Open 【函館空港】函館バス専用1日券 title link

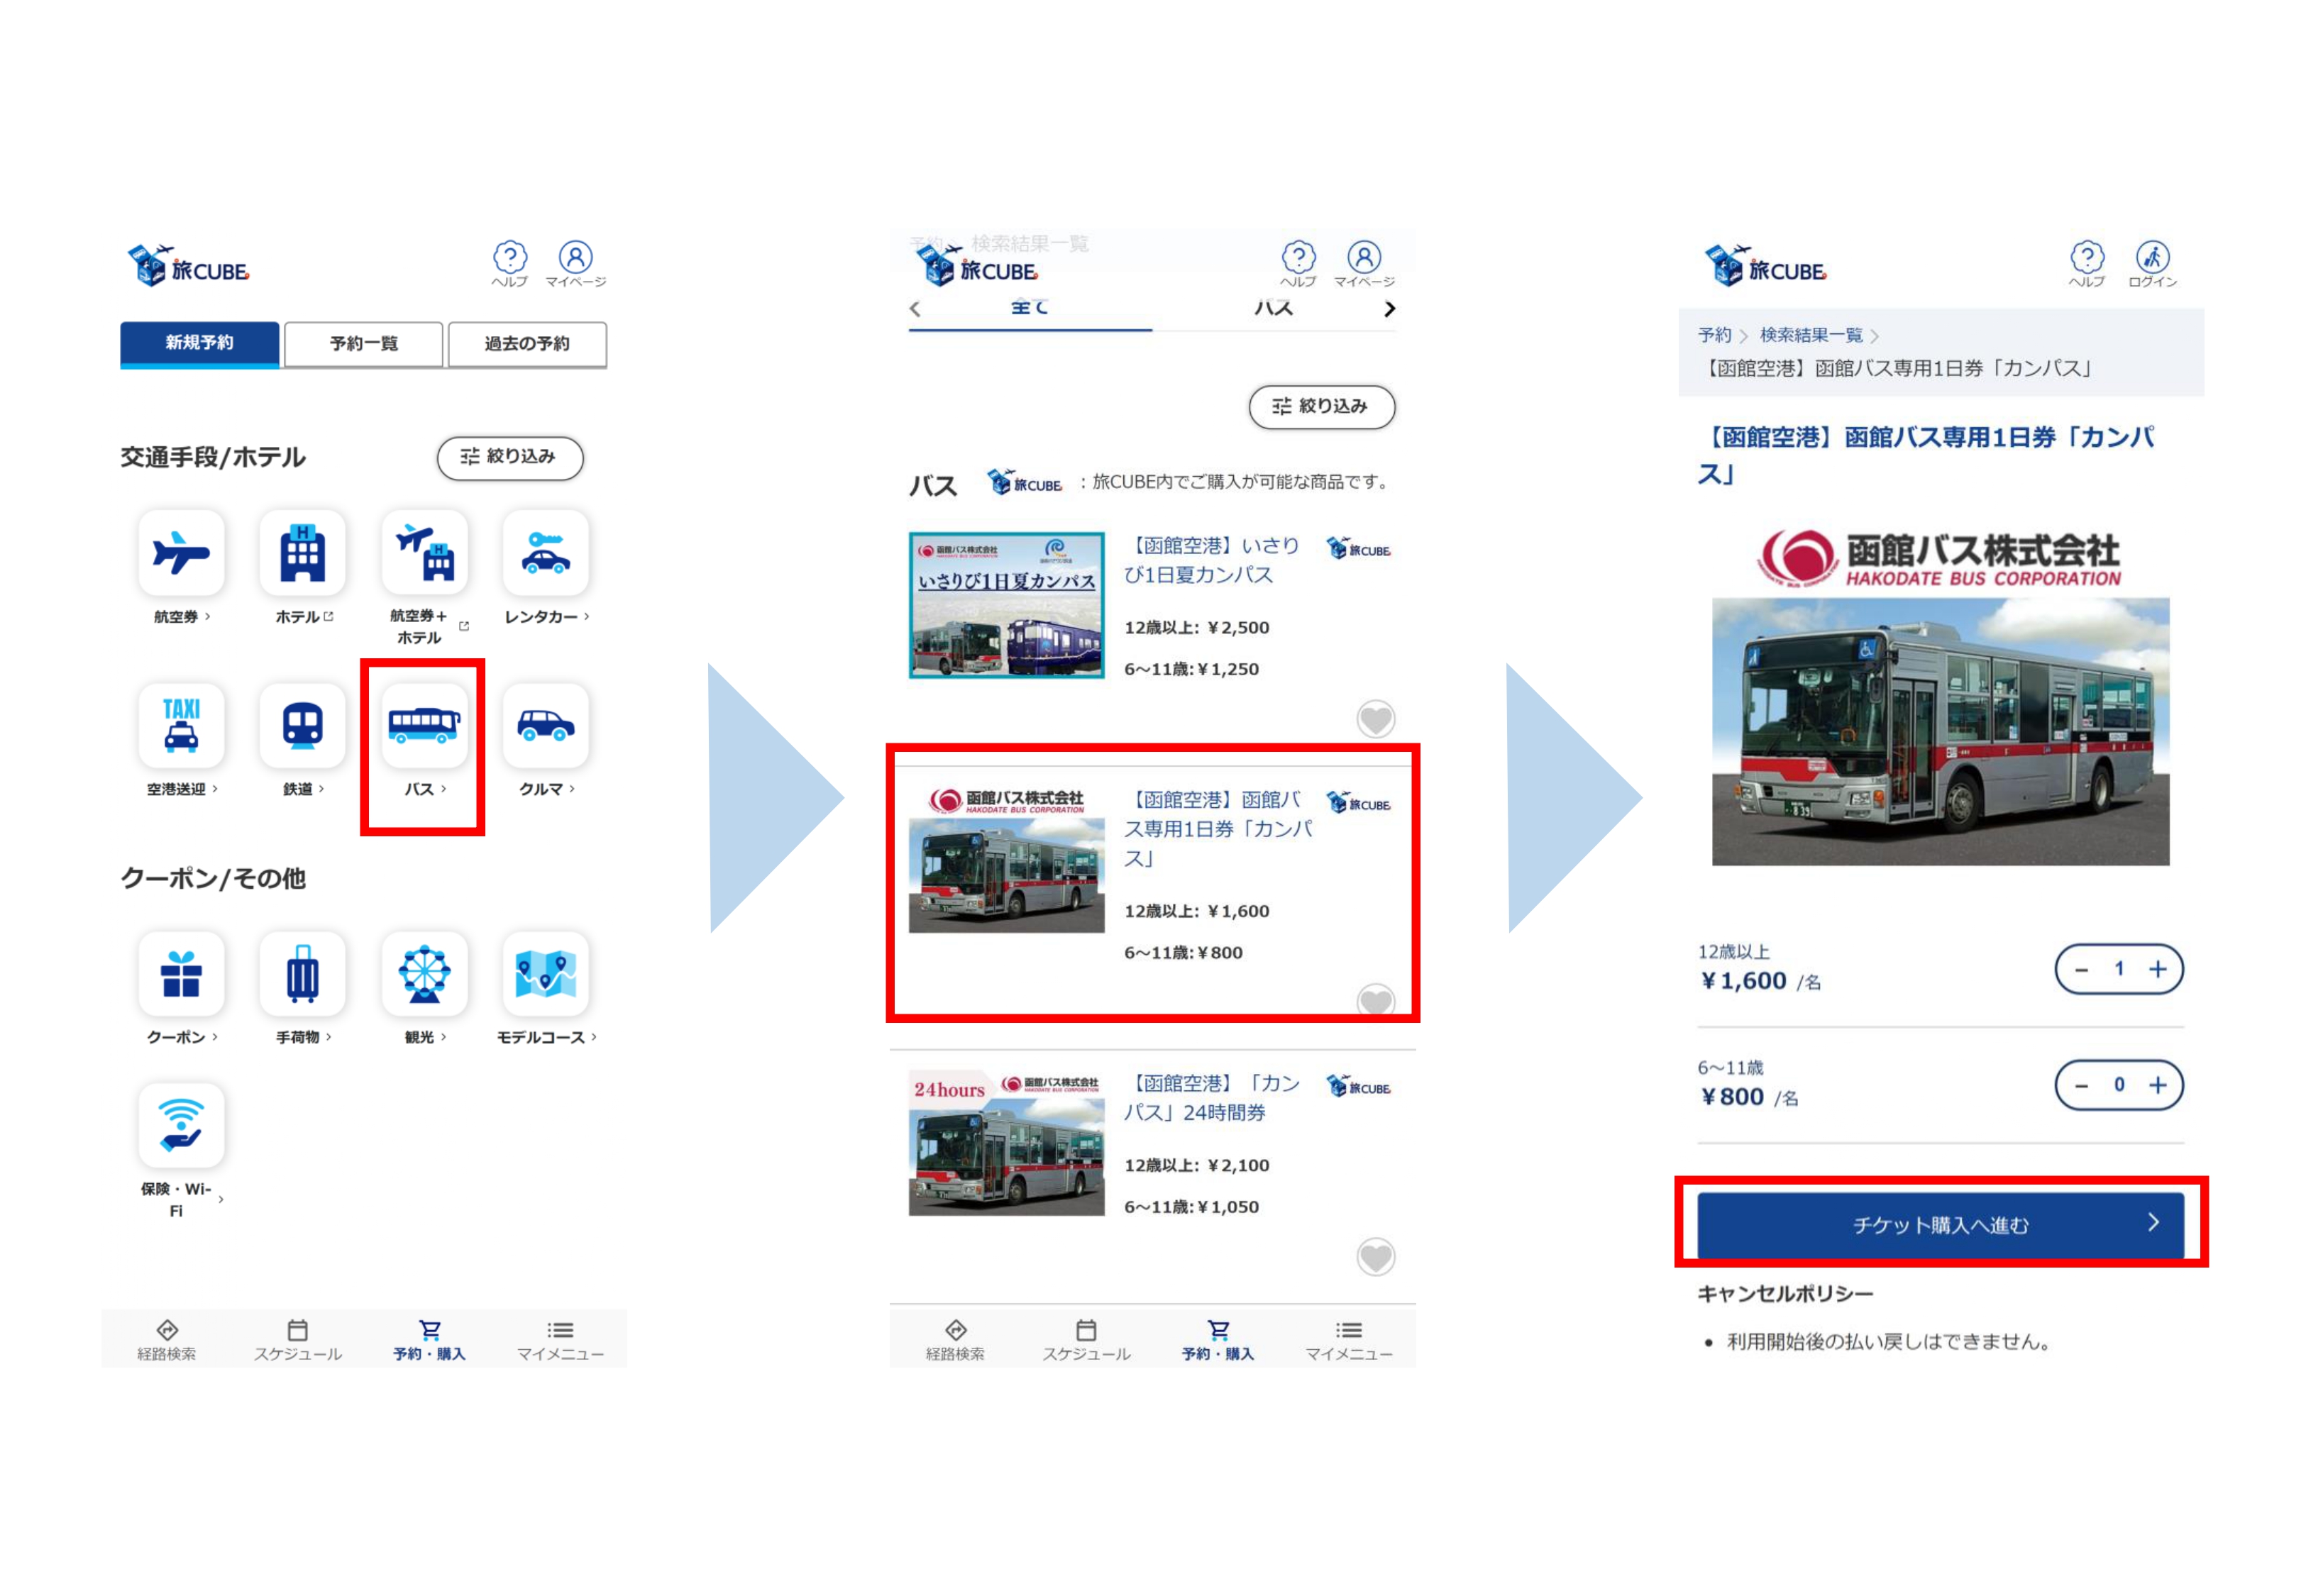pos(1219,829)
